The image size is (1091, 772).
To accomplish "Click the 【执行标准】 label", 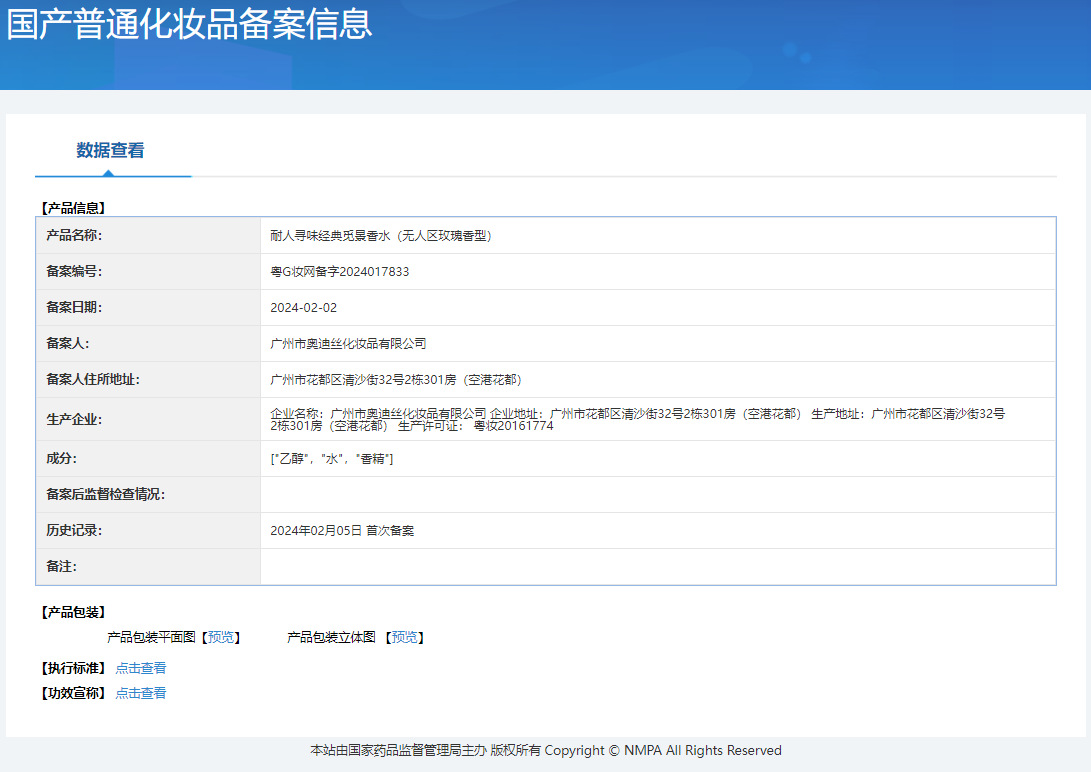I will pos(73,668).
